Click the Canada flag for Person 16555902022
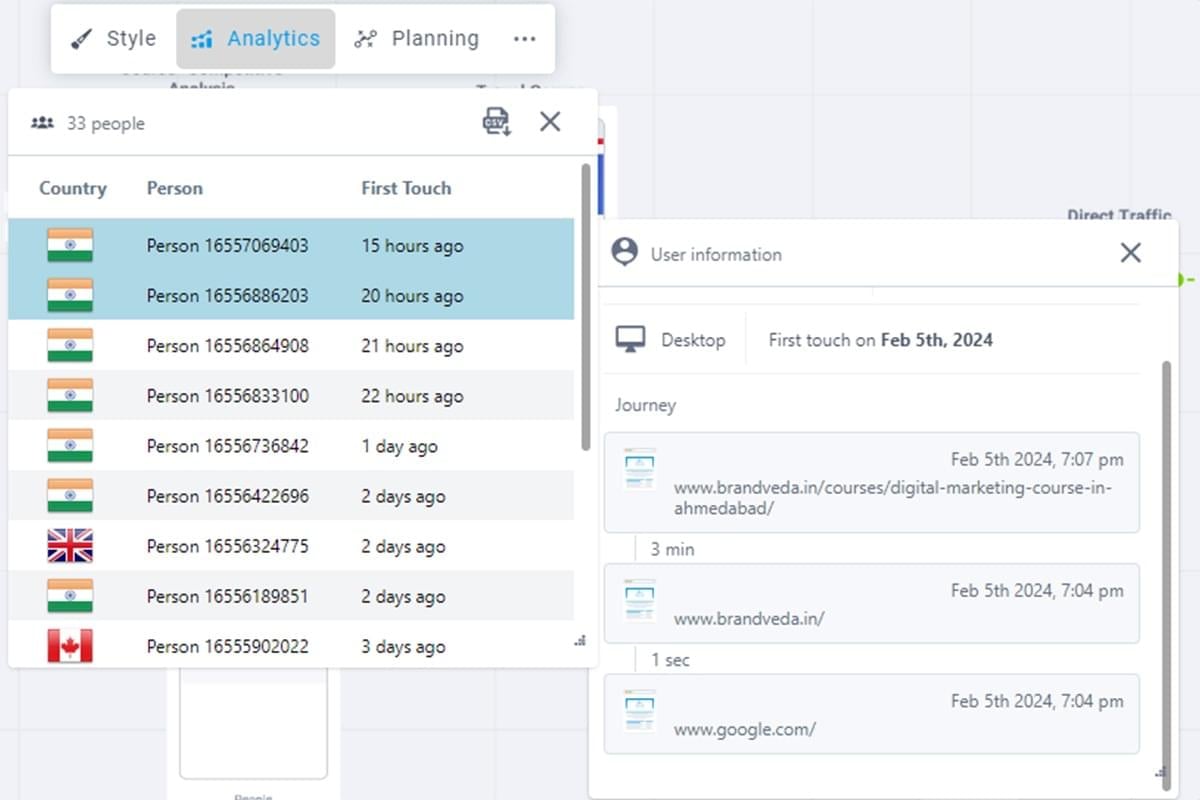Viewport: 1200px width, 800px height. pyautogui.click(x=70, y=646)
